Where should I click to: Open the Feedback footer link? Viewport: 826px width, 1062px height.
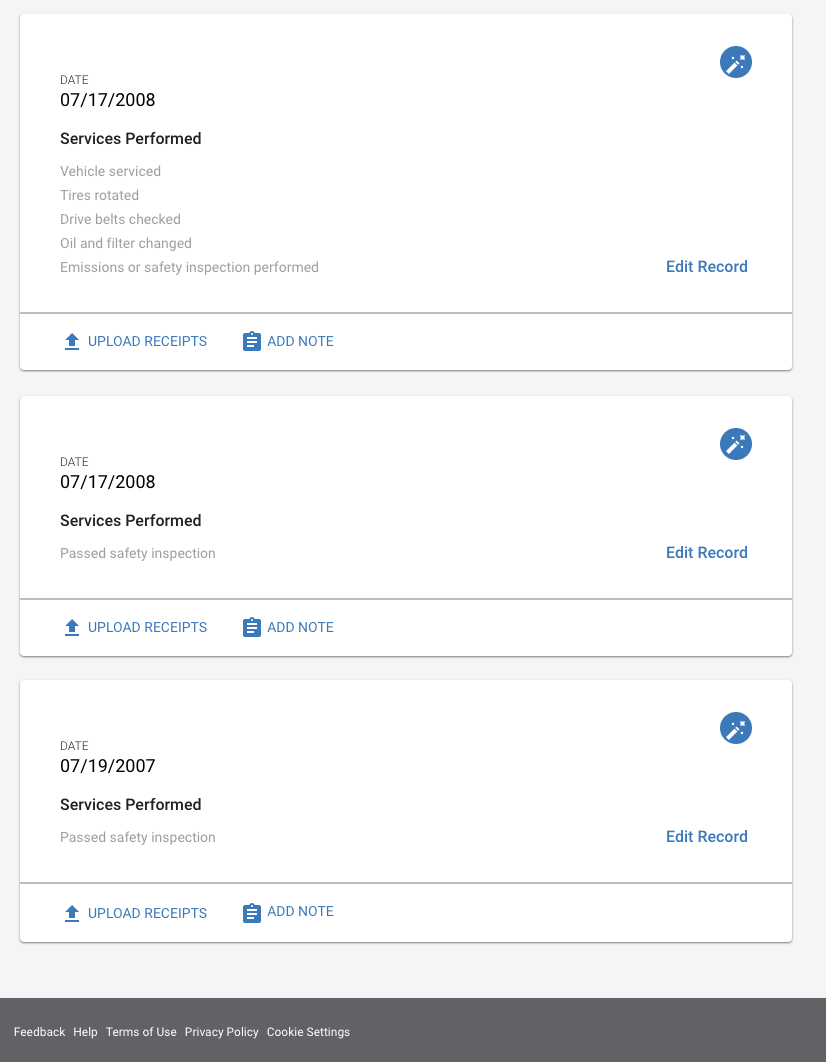tap(39, 1032)
